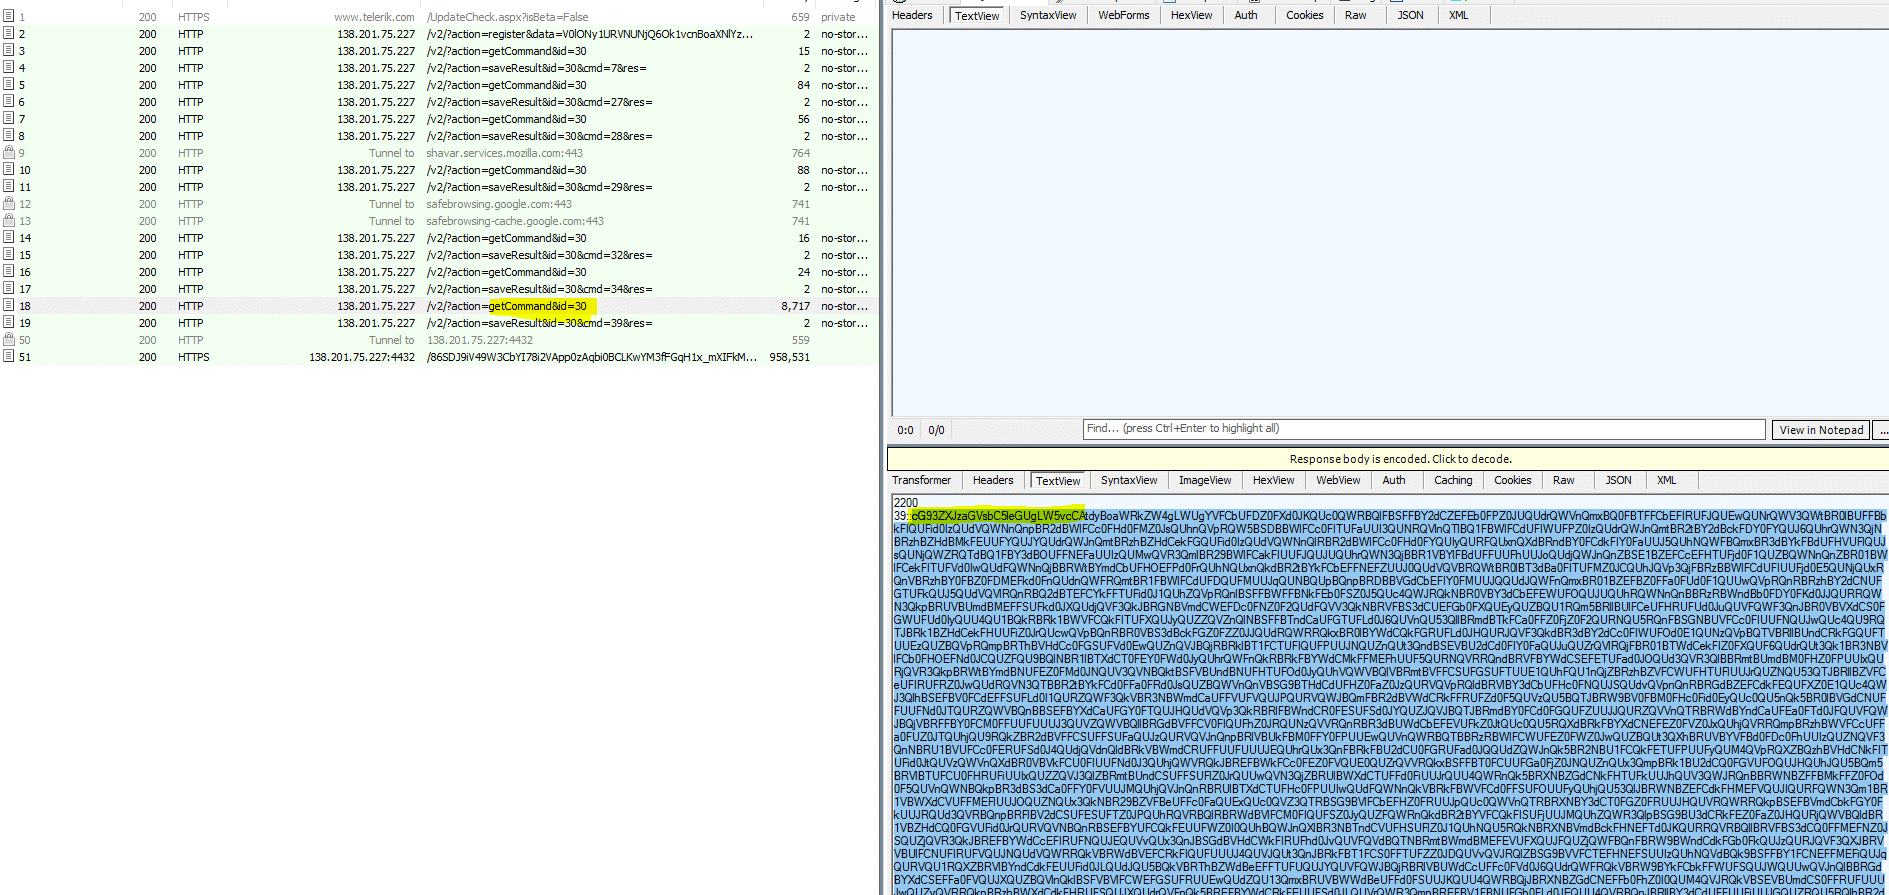This screenshot has width=1889, height=895.
Task: Click the icon next to session 15
Action: [x=8, y=255]
